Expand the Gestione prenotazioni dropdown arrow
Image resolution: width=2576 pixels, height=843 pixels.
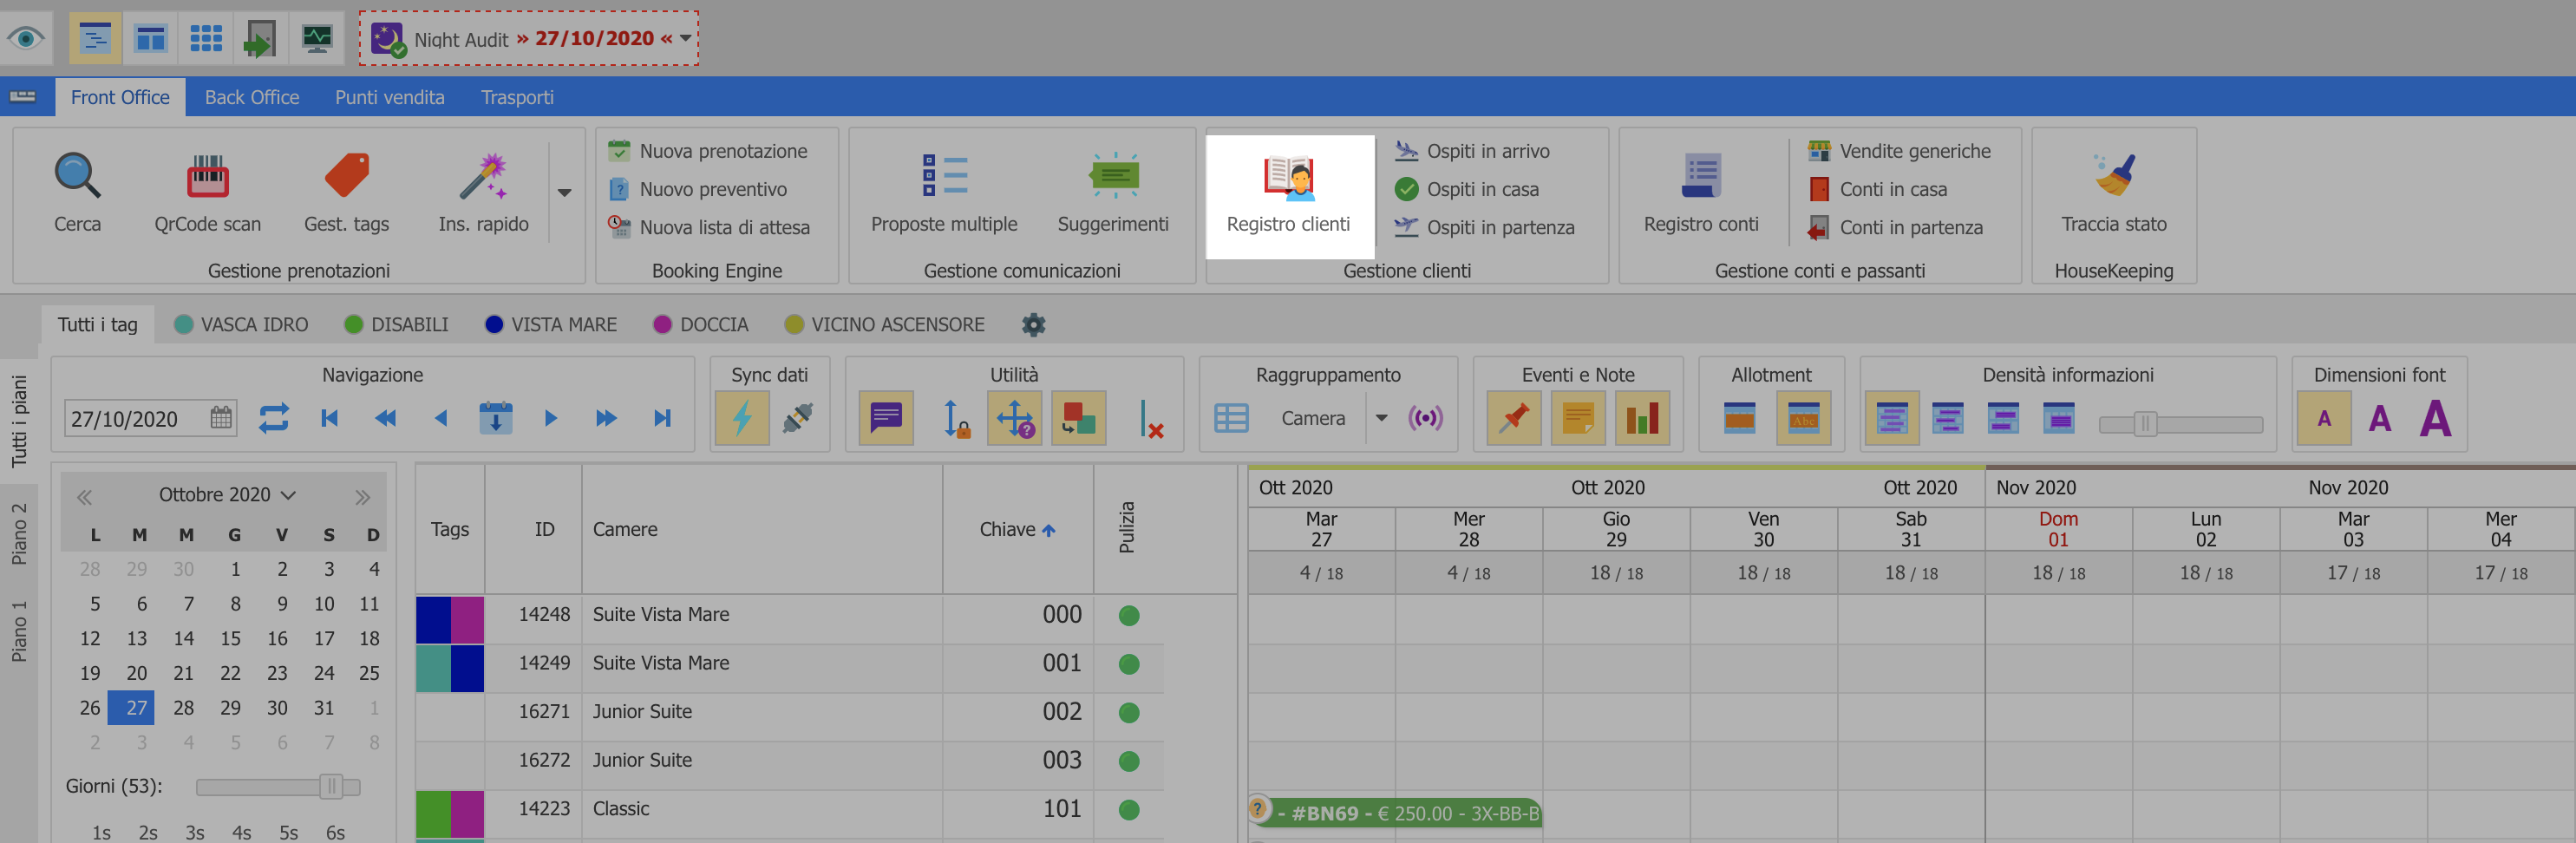(x=565, y=193)
